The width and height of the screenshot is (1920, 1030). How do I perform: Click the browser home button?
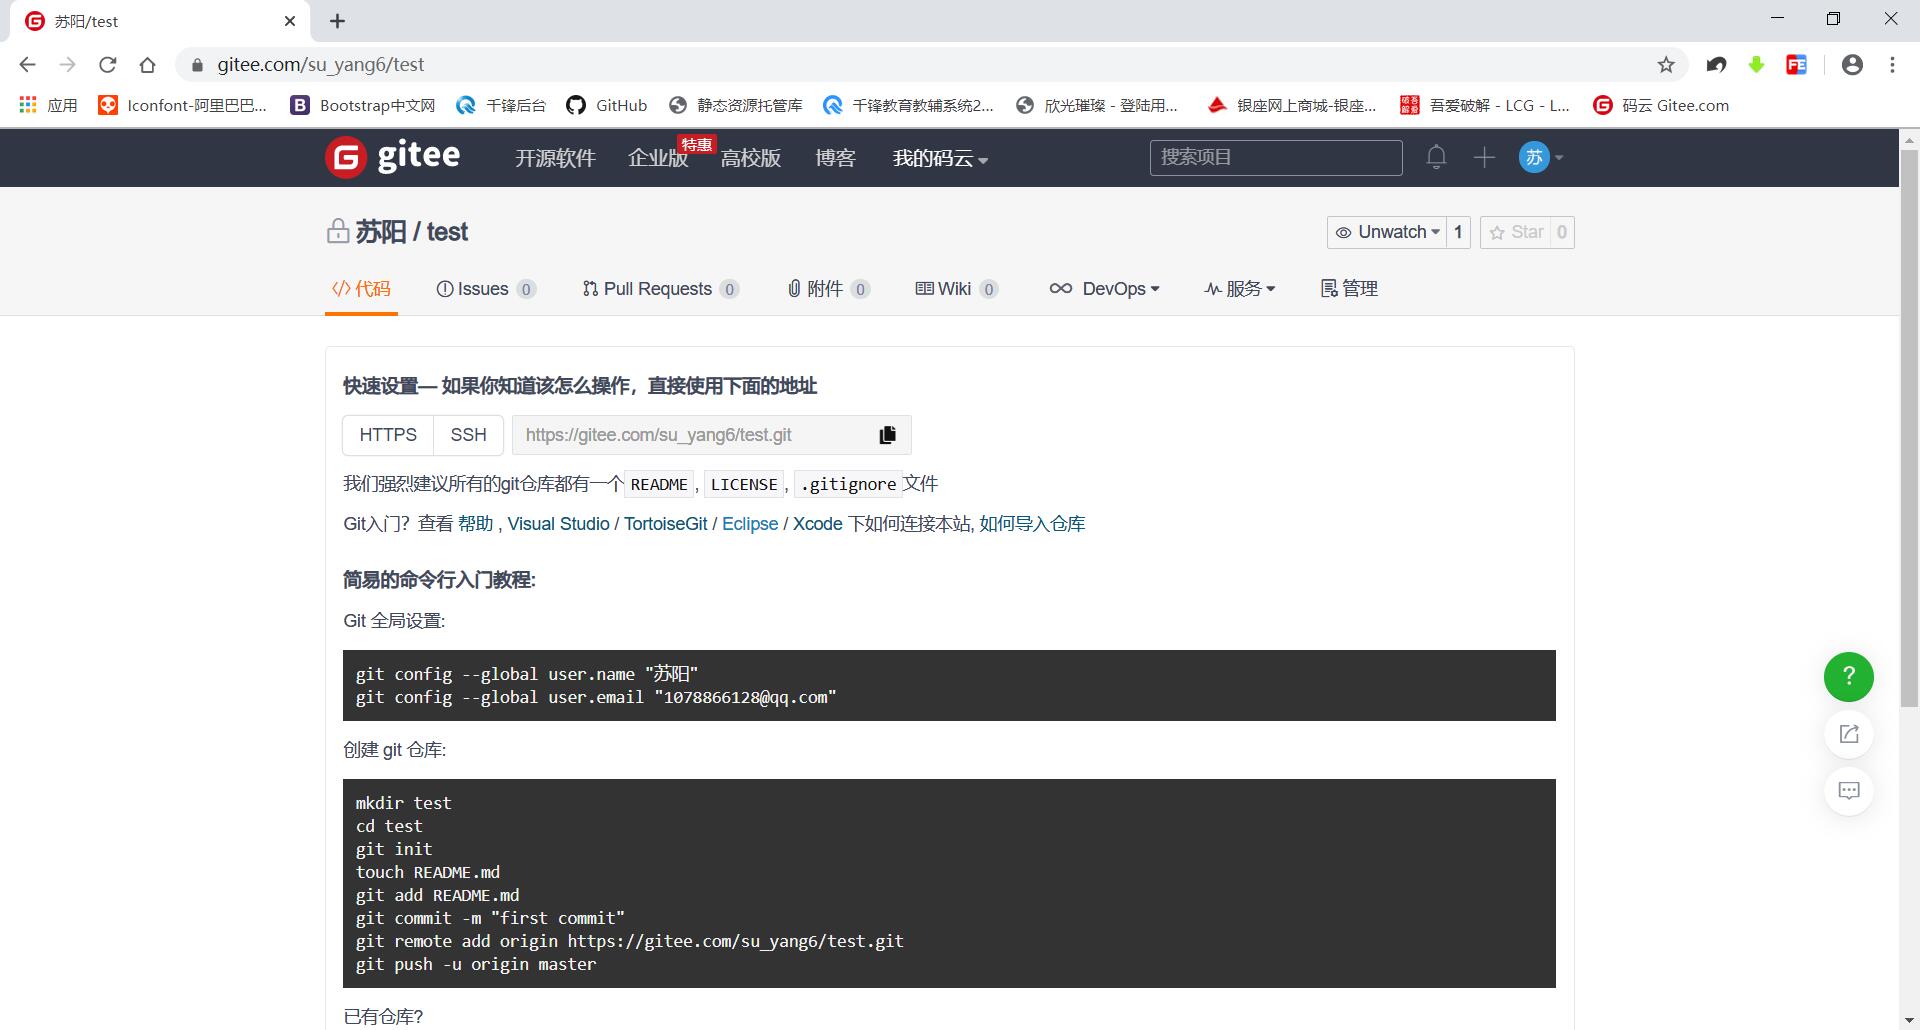click(x=148, y=65)
